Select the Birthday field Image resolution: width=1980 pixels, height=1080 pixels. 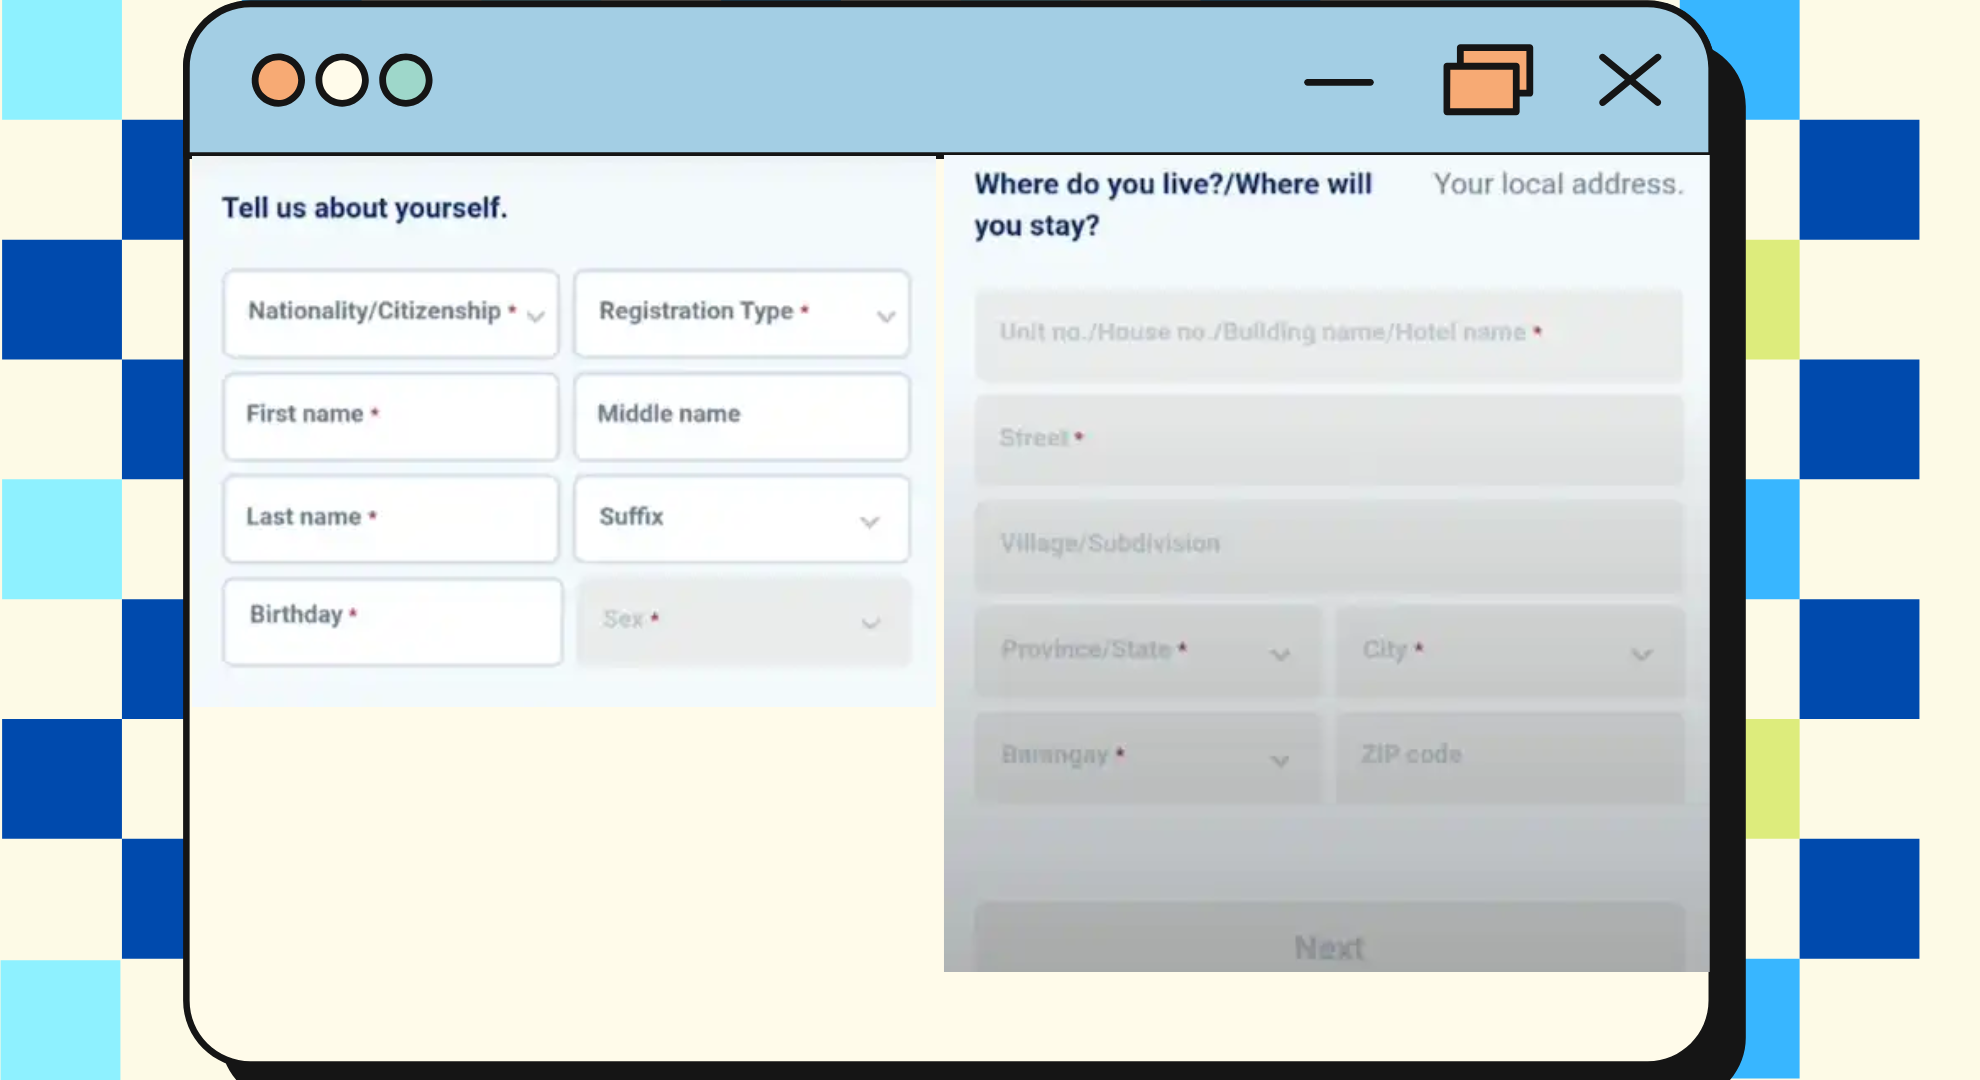point(392,621)
